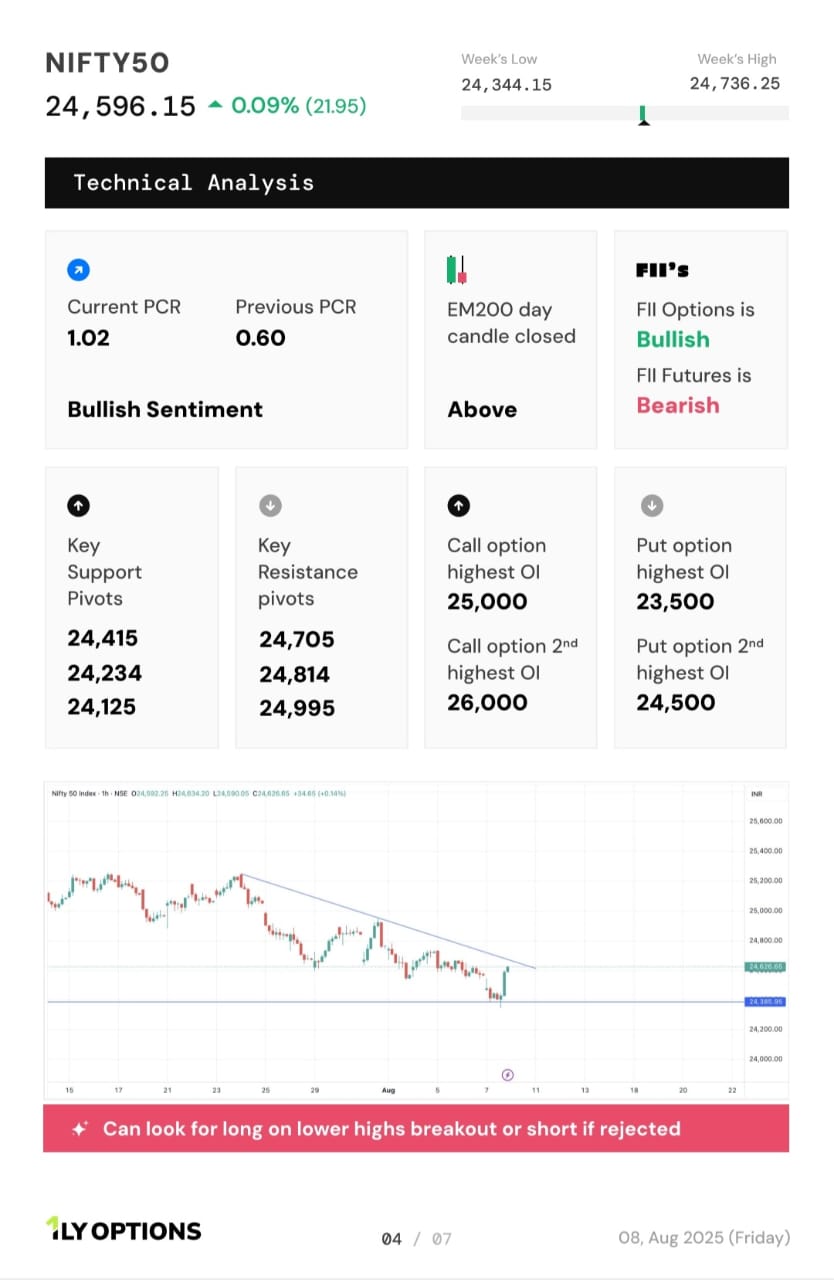Click the blue arrow icon above Current PCR
Viewport: 834px width, 1280px height.
coord(78,269)
